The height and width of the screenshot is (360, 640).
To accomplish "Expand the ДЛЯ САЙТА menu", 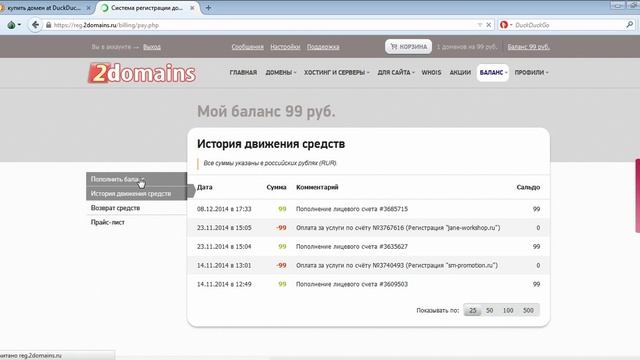I will [x=396, y=73].
